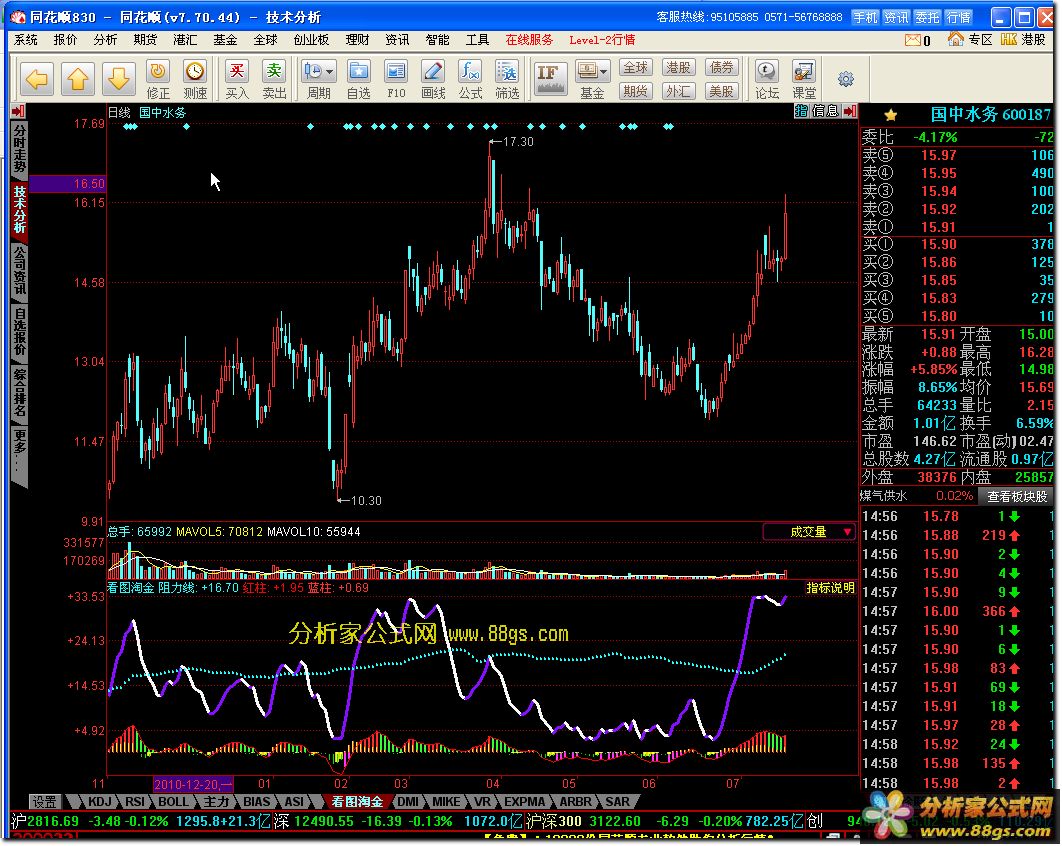Switch to the KDJ indicator tab
The width and height of the screenshot is (1062, 846).
click(x=100, y=801)
